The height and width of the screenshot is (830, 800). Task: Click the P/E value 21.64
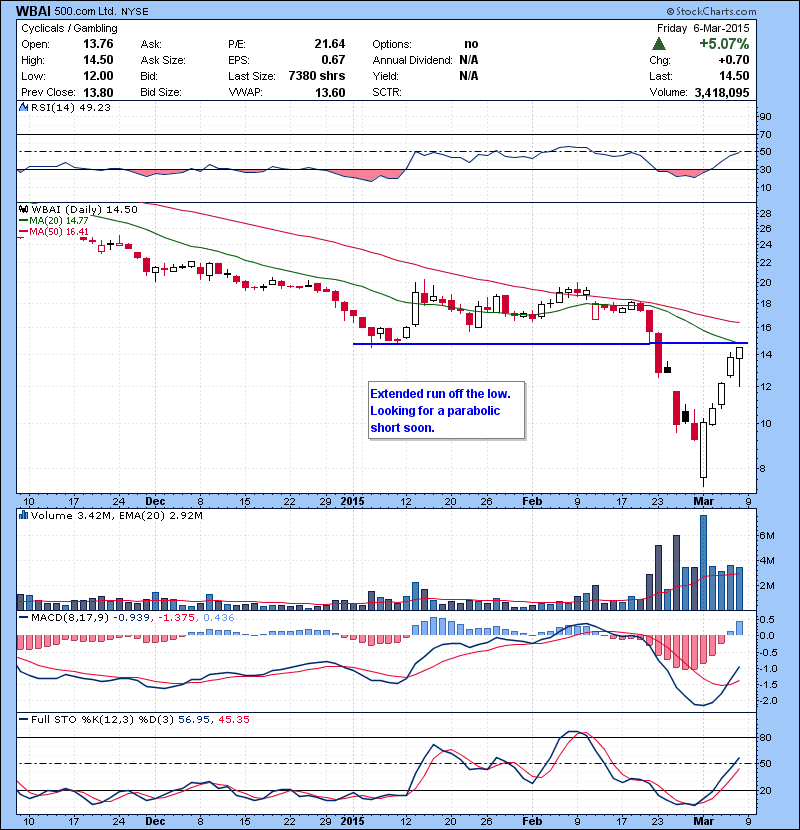click(329, 44)
